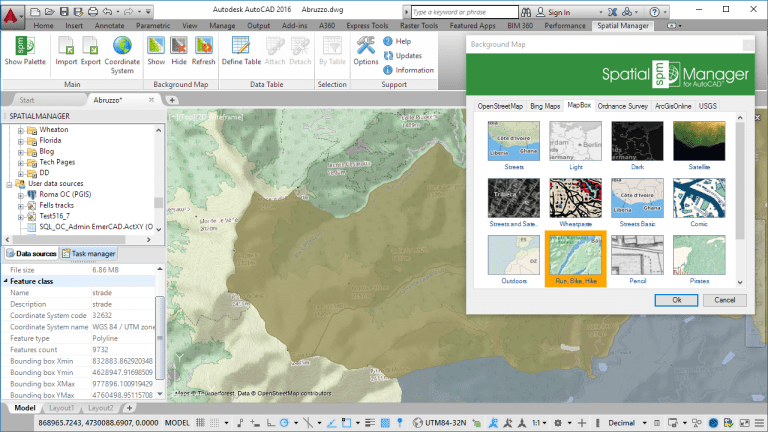This screenshot has width=768, height=432.
Task: Toggle the MODEL space status button
Action: pyautogui.click(x=177, y=423)
